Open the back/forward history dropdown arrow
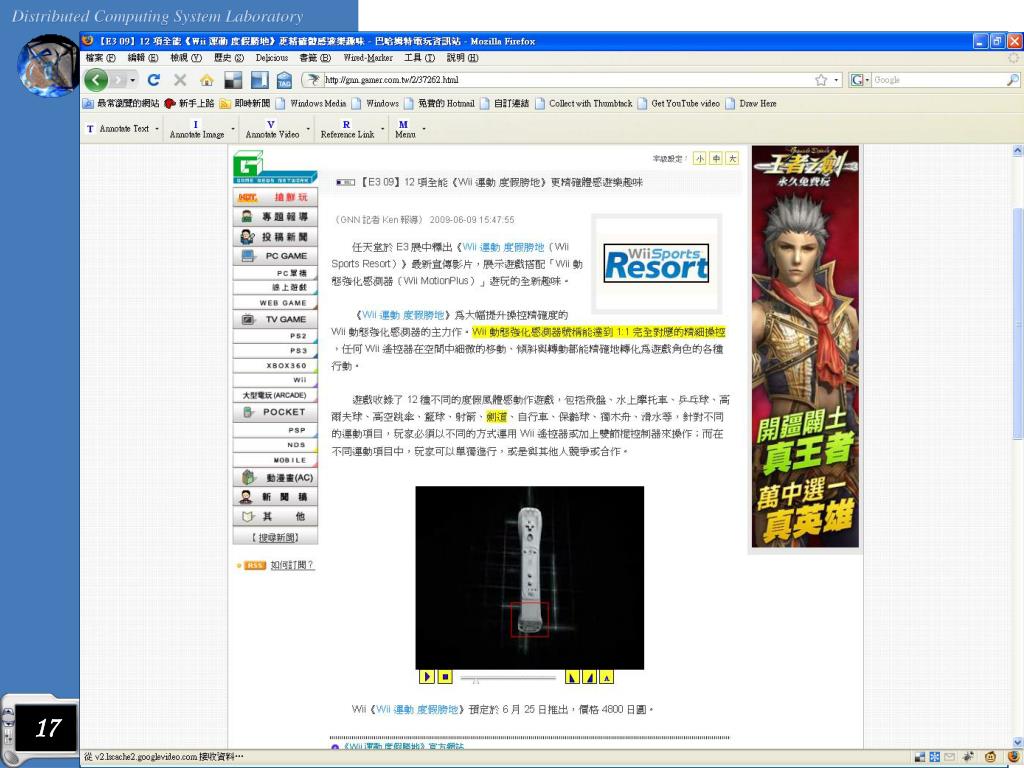The height and width of the screenshot is (768, 1024). (133, 80)
